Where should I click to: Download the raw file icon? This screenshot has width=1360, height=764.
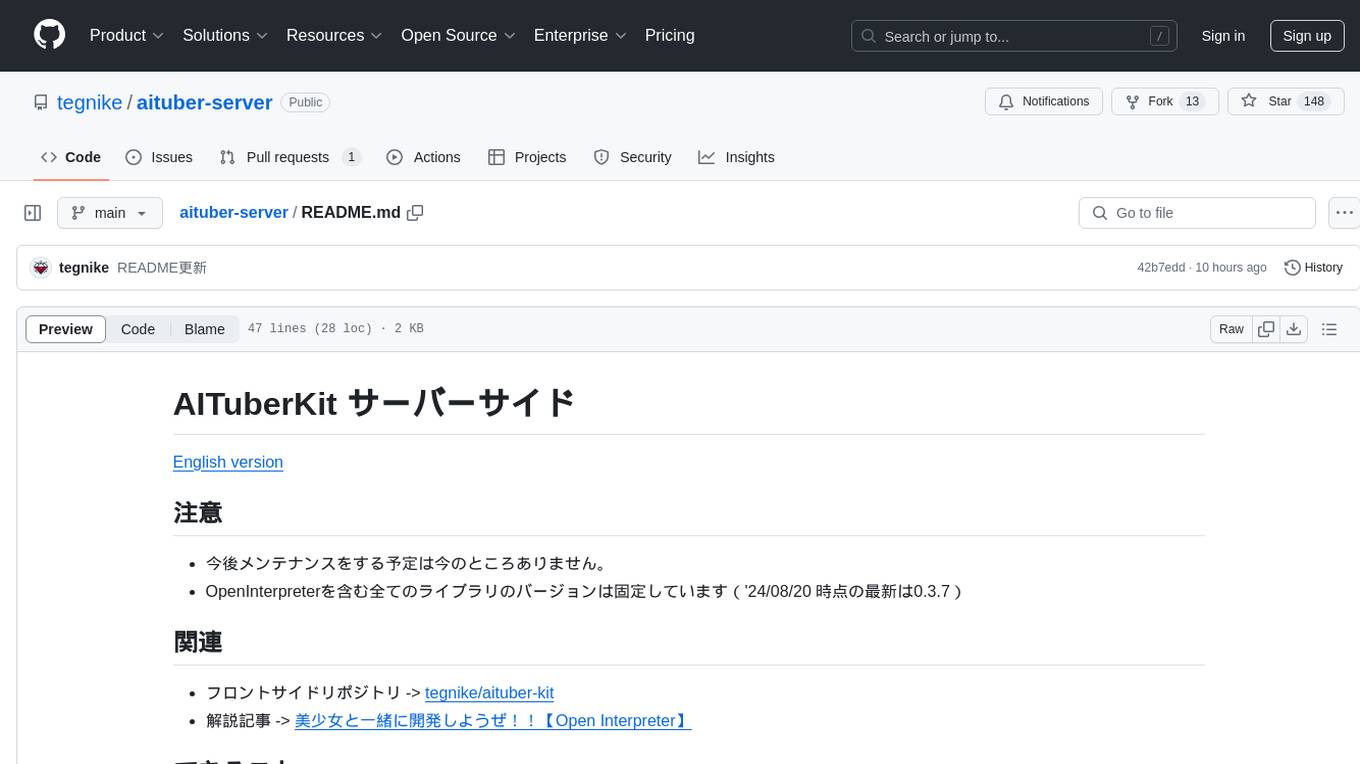coord(1294,329)
